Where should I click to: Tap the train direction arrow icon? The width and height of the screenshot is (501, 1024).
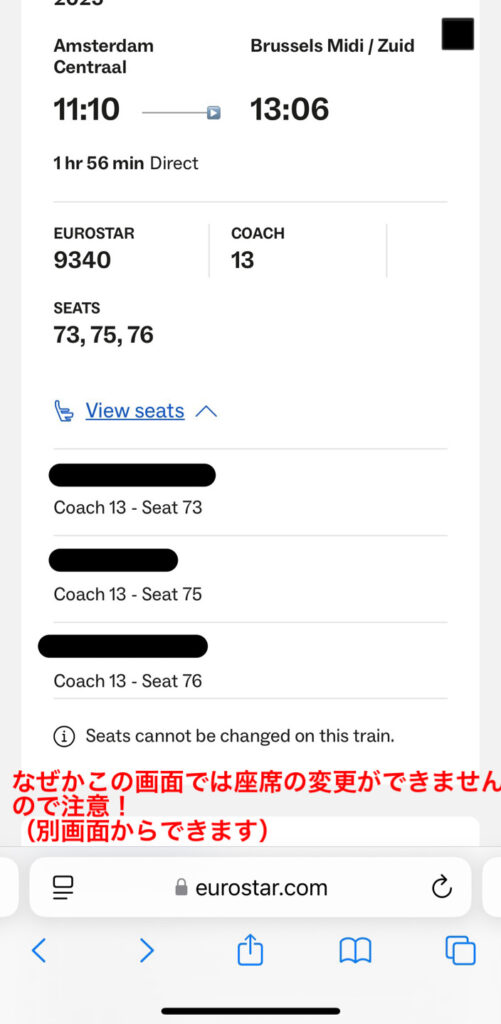coord(214,112)
